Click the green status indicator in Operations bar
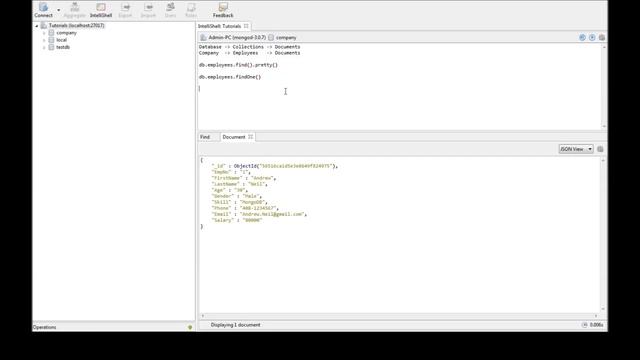640x360 pixels. click(x=190, y=327)
